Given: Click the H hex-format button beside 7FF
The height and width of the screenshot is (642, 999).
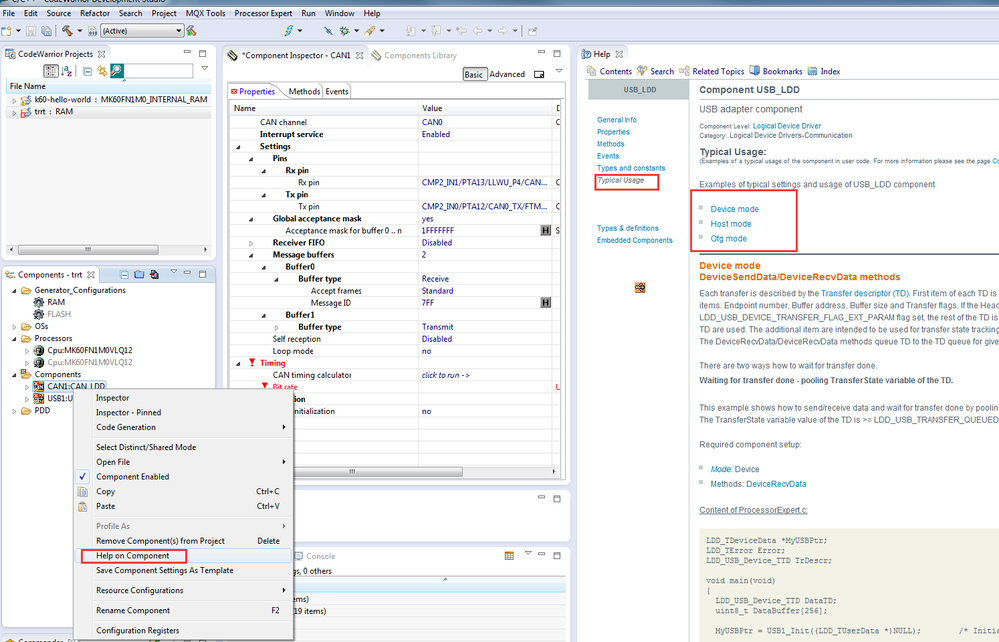Looking at the screenshot, I should click(x=545, y=303).
